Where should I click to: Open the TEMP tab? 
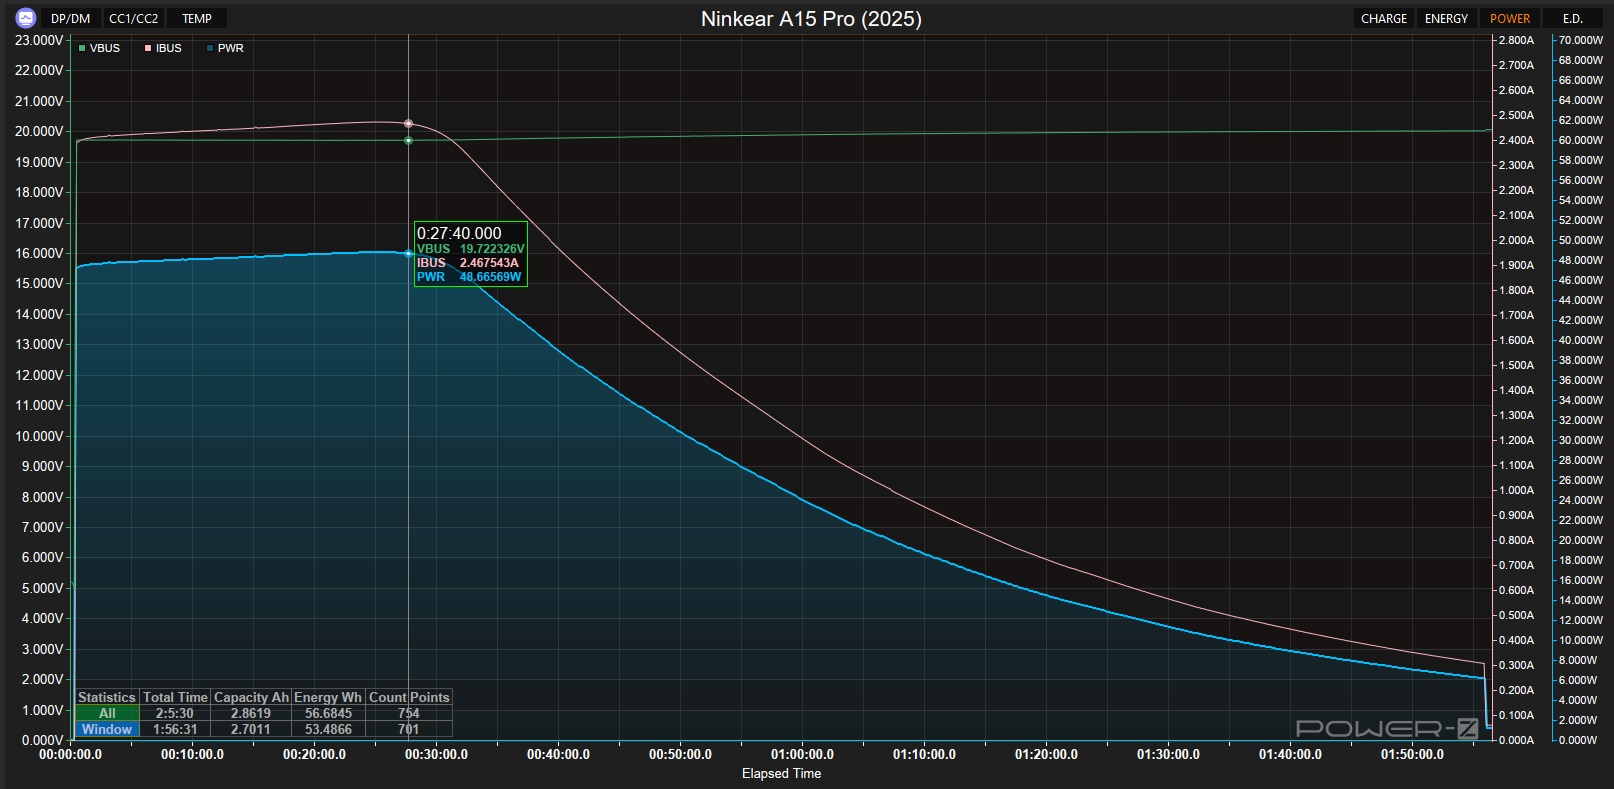197,18
